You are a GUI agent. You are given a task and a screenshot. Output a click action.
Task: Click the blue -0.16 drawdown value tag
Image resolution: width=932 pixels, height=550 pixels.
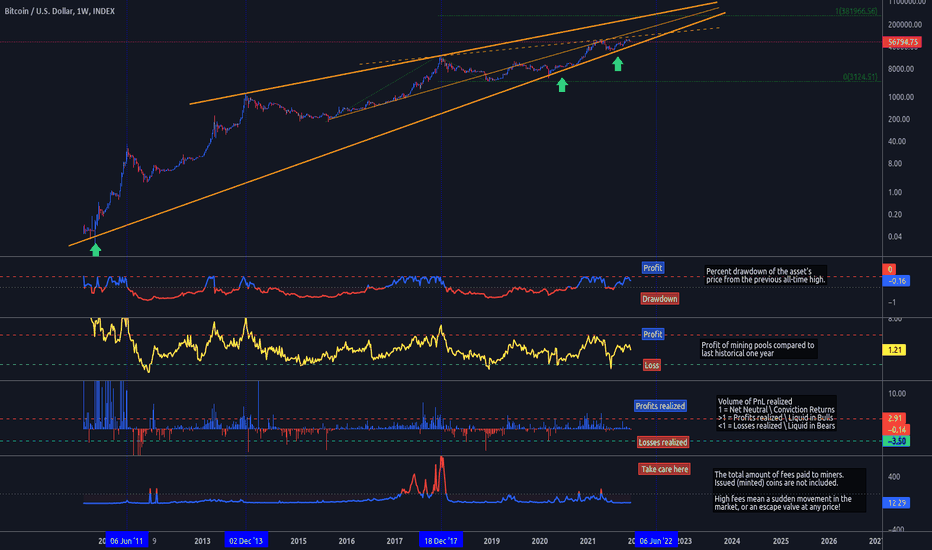pyautogui.click(x=896, y=281)
